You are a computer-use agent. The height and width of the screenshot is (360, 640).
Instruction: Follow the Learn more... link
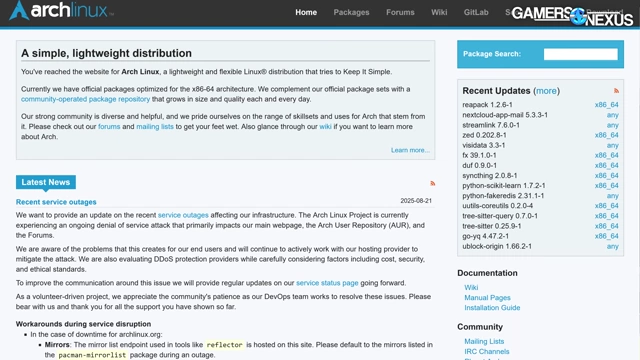click(410, 150)
